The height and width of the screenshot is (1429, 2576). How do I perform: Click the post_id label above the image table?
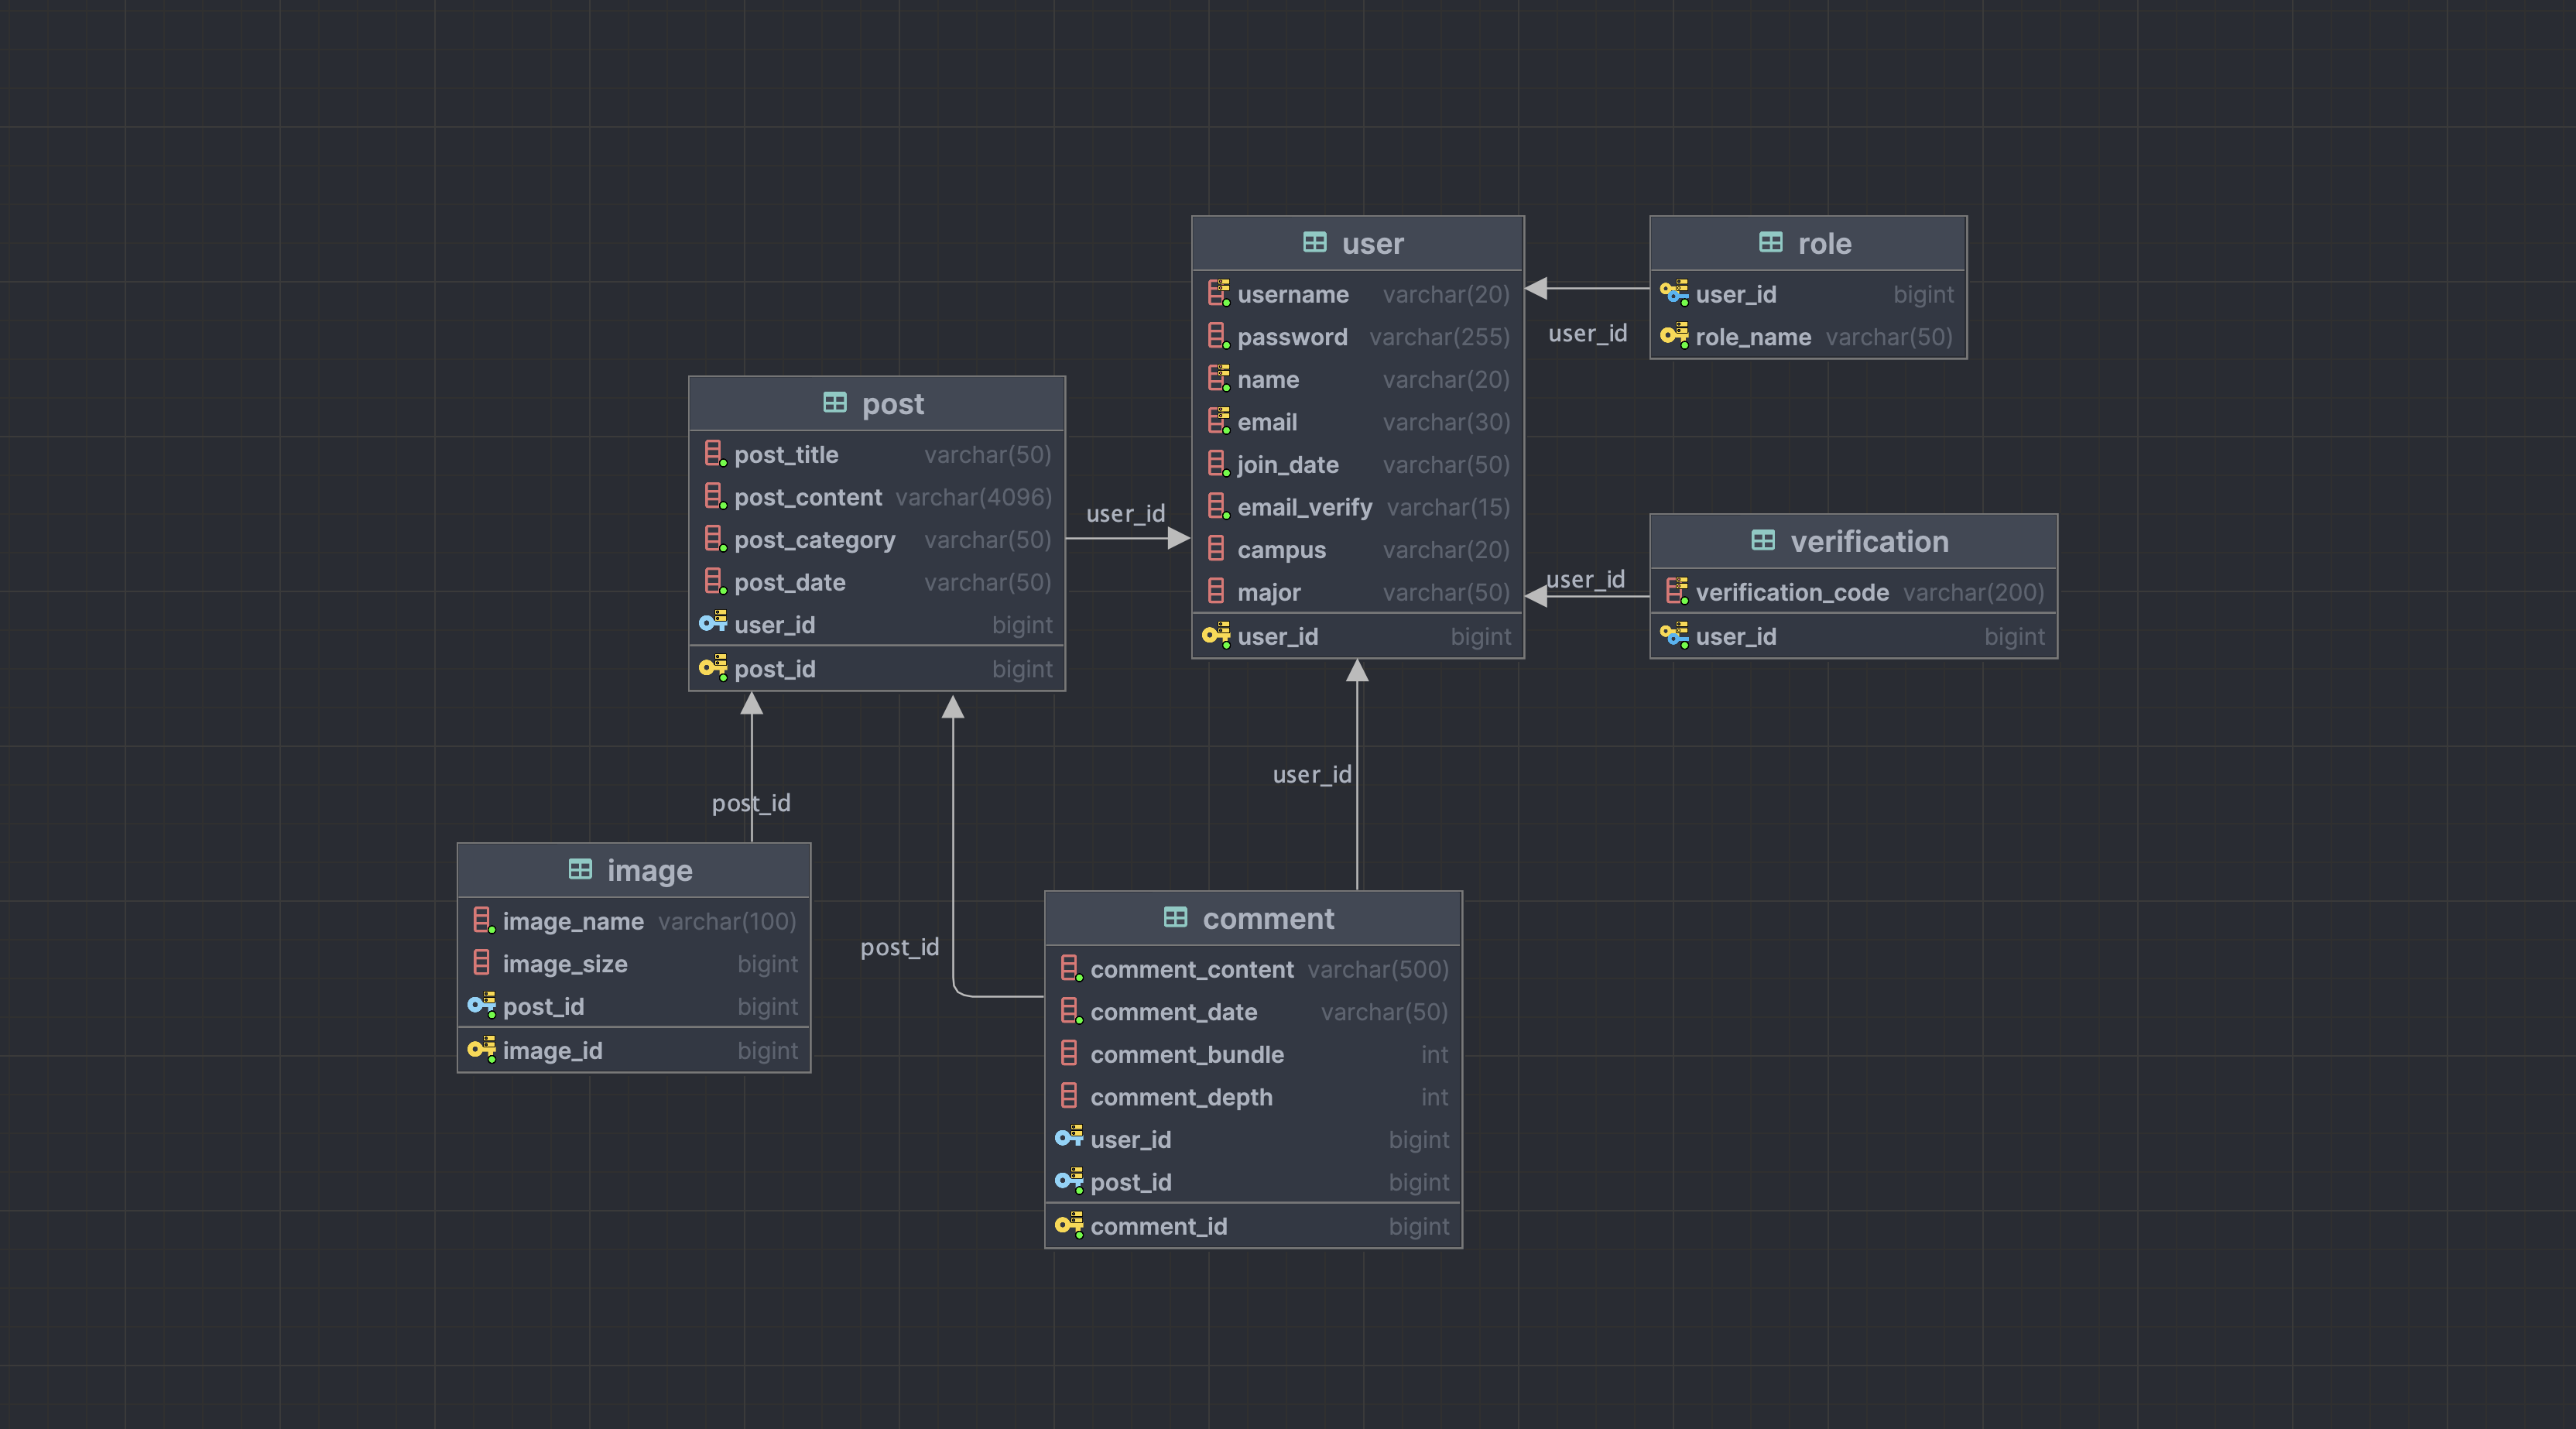751,803
